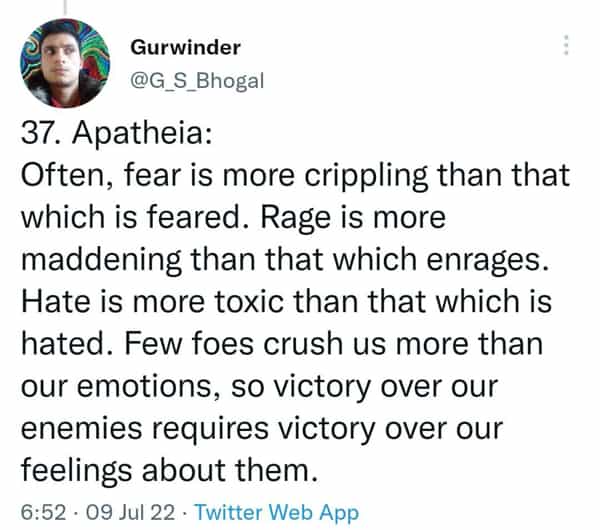The height and width of the screenshot is (530, 600).
Task: Open the three-dot more options menu
Action: coord(566,46)
